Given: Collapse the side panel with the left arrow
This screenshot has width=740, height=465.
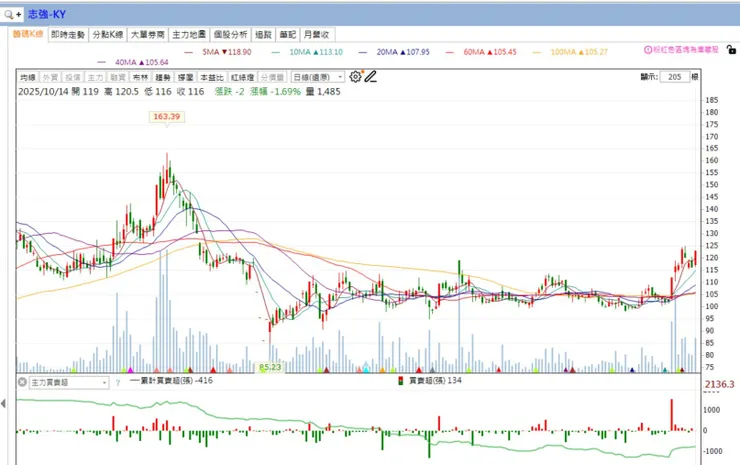Looking at the screenshot, I should tap(3, 403).
